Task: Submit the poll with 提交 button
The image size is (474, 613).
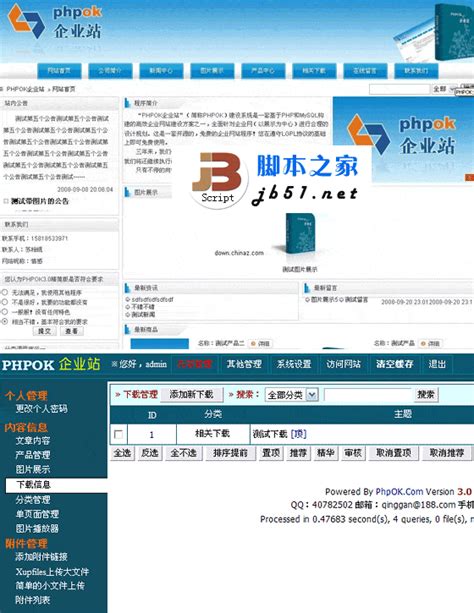Action: pyautogui.click(x=45, y=331)
